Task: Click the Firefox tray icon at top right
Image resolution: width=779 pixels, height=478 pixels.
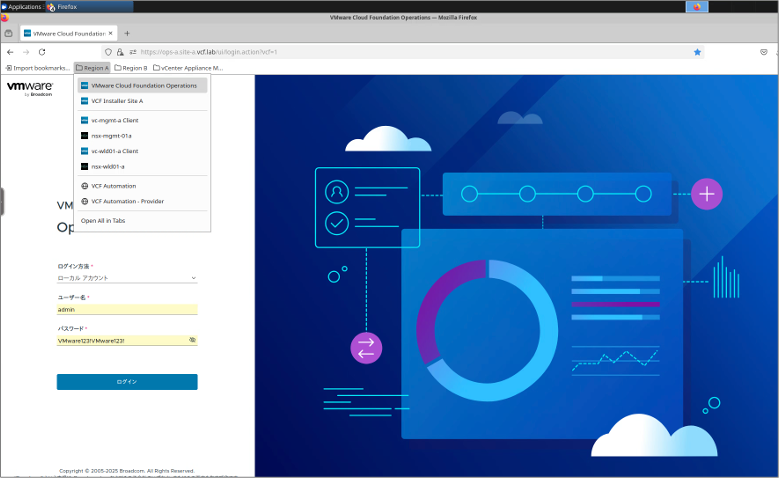Action: point(697,6)
